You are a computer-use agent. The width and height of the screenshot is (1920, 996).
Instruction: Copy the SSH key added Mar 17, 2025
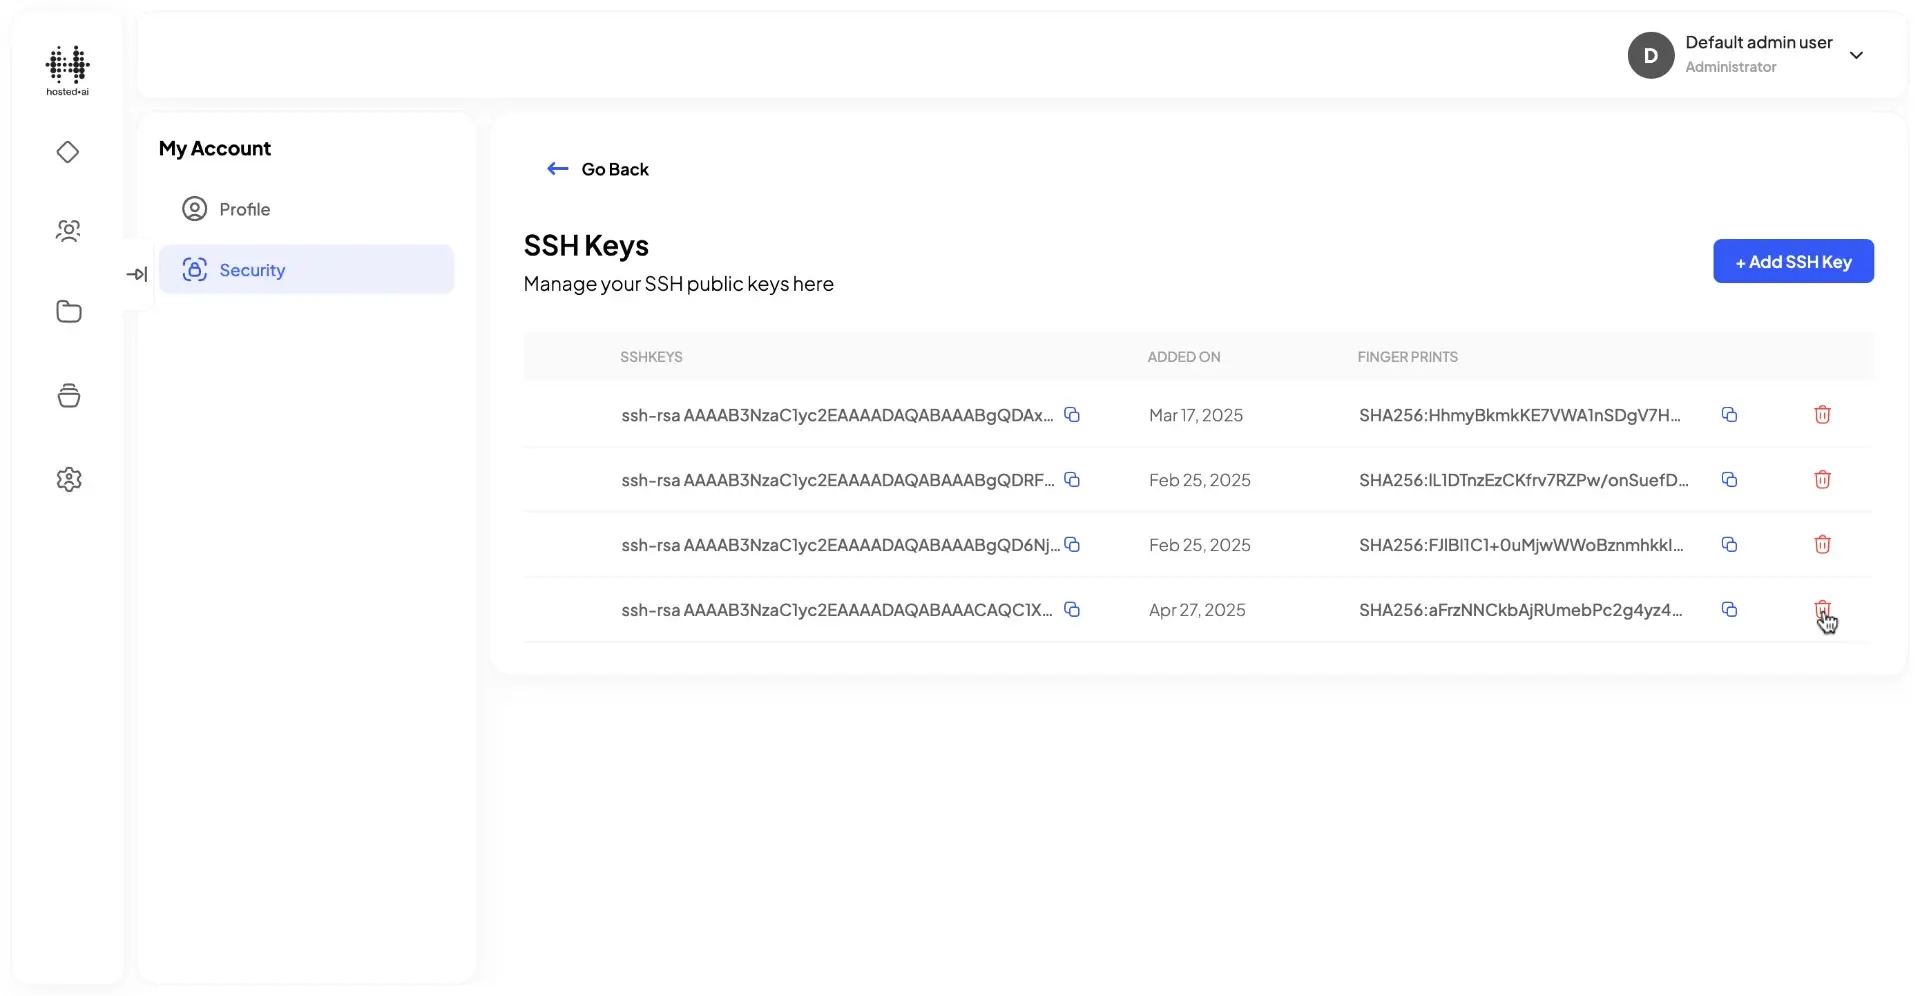pyautogui.click(x=1072, y=414)
